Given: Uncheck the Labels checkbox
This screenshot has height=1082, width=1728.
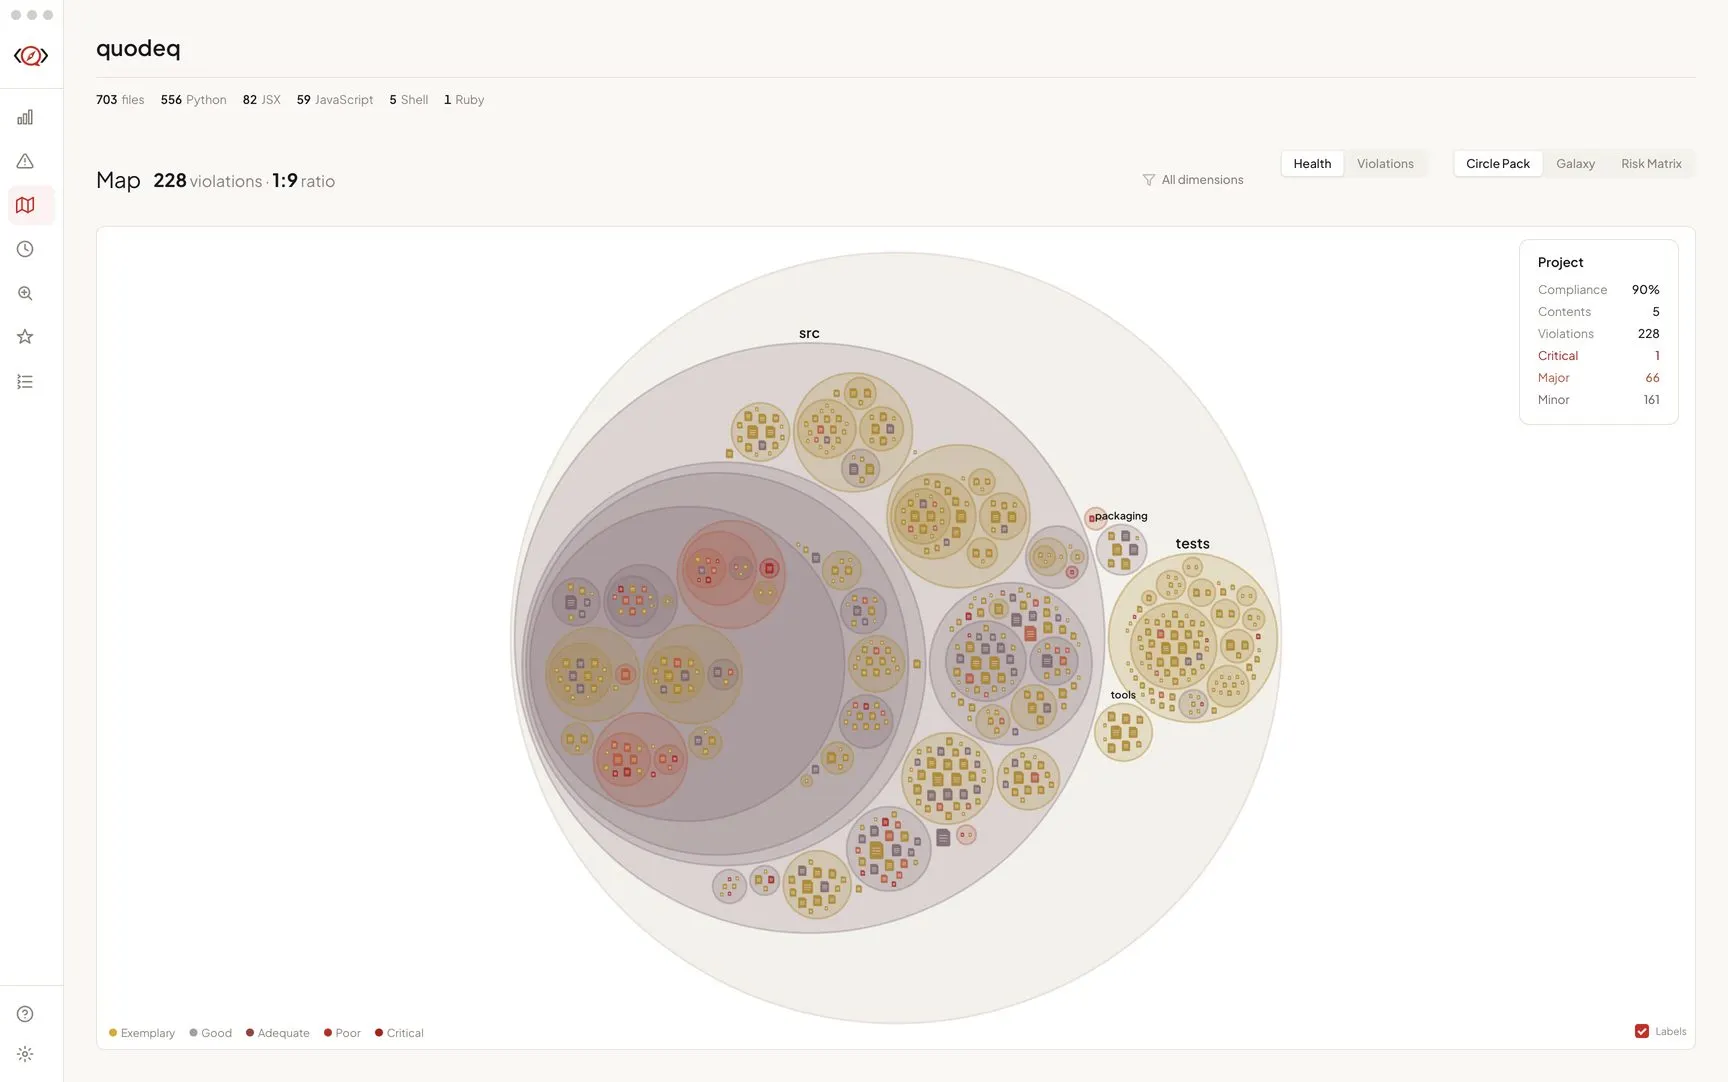Looking at the screenshot, I should (x=1641, y=1031).
